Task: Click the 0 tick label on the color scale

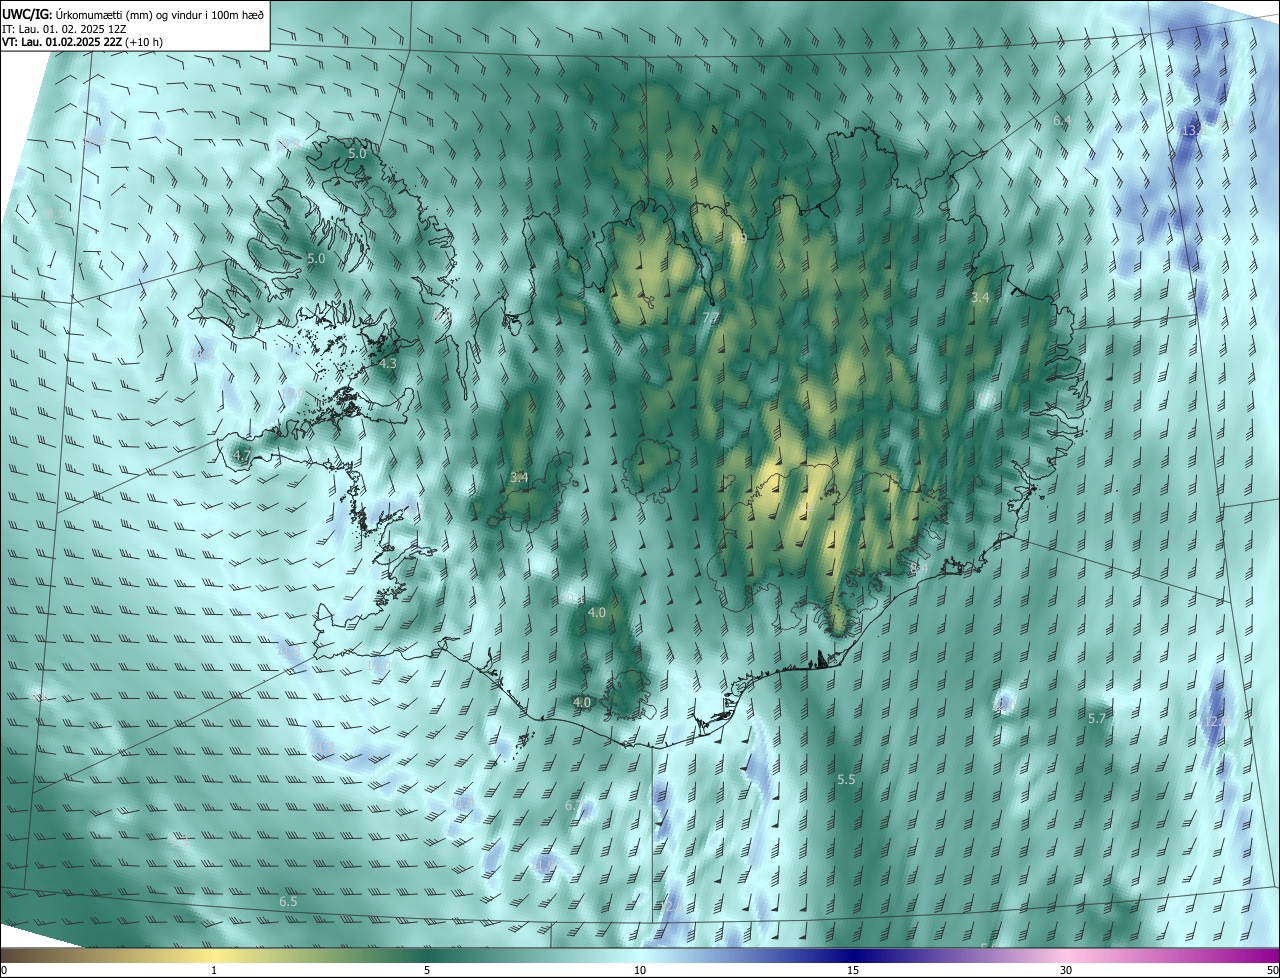Action: (x=4, y=971)
